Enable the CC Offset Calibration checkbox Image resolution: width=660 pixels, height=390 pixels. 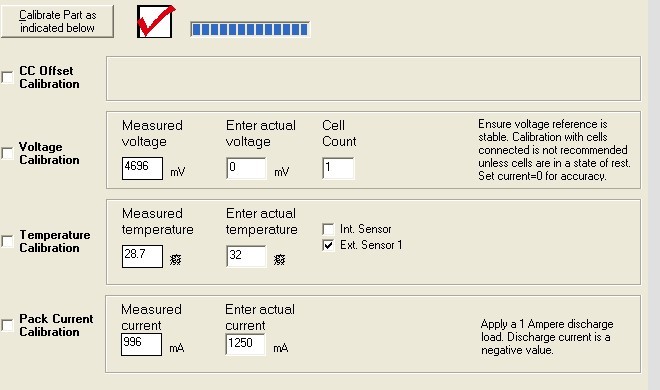coord(7,77)
